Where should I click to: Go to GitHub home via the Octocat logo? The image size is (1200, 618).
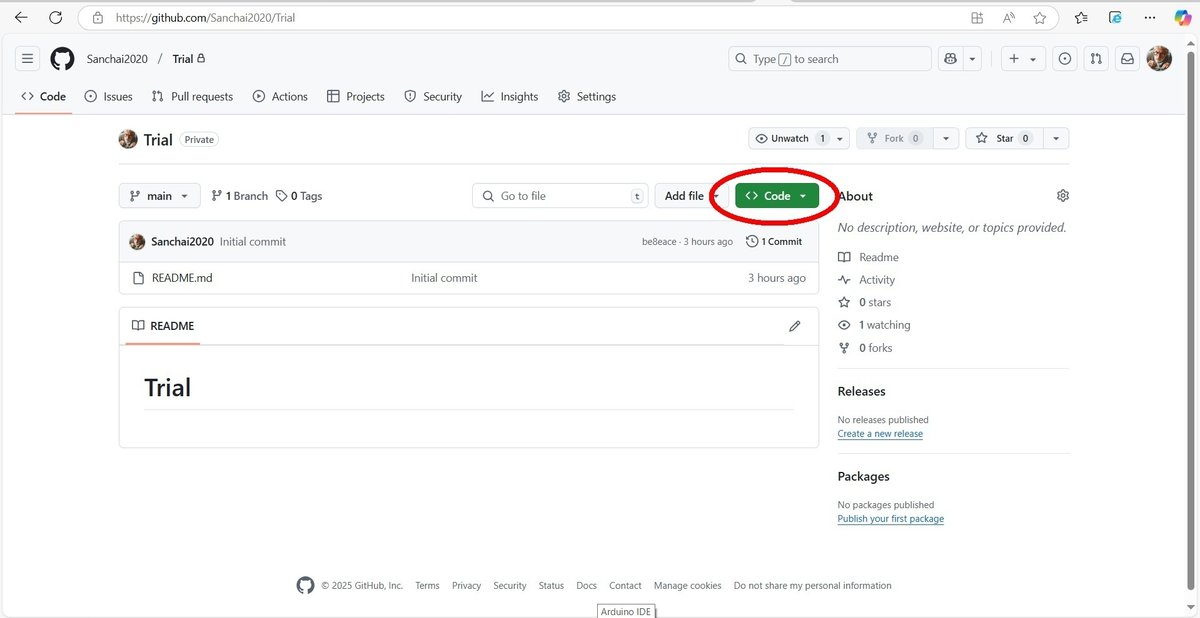click(x=62, y=59)
